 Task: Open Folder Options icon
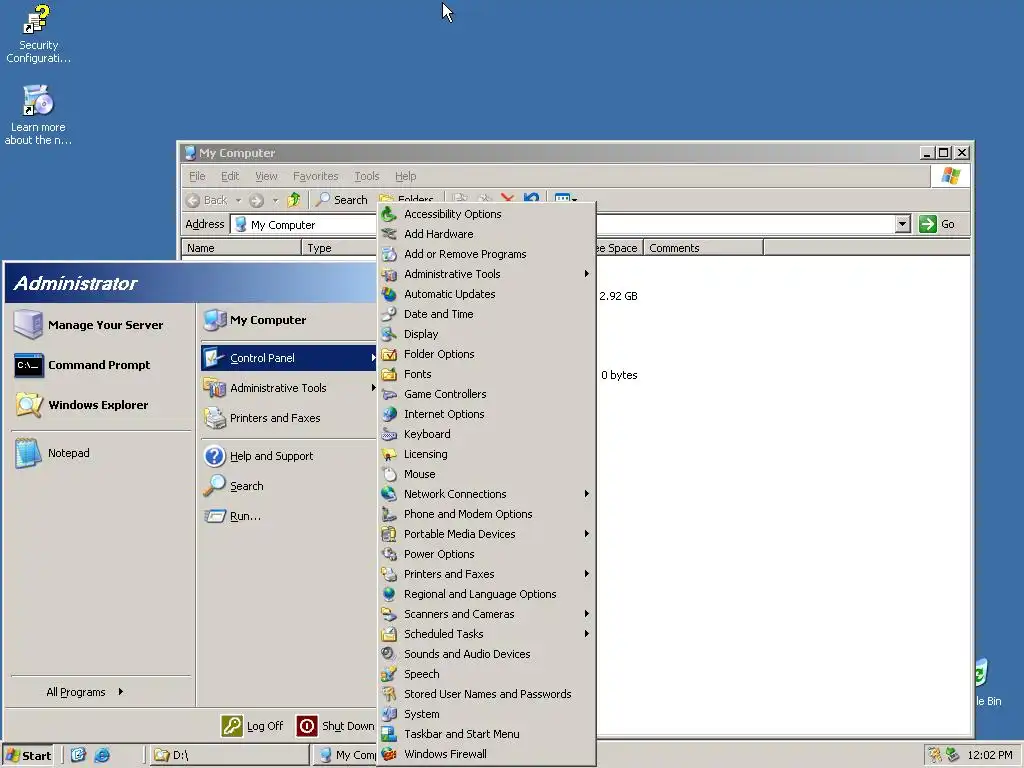click(389, 354)
